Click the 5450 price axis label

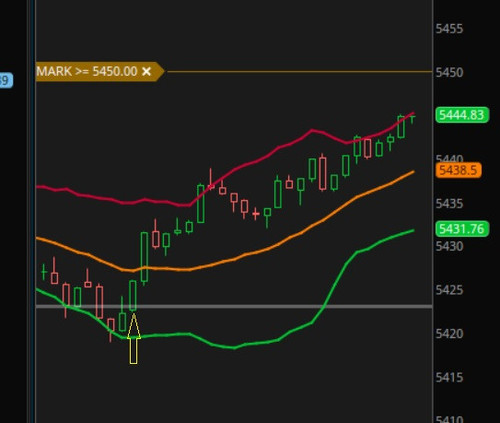point(449,72)
